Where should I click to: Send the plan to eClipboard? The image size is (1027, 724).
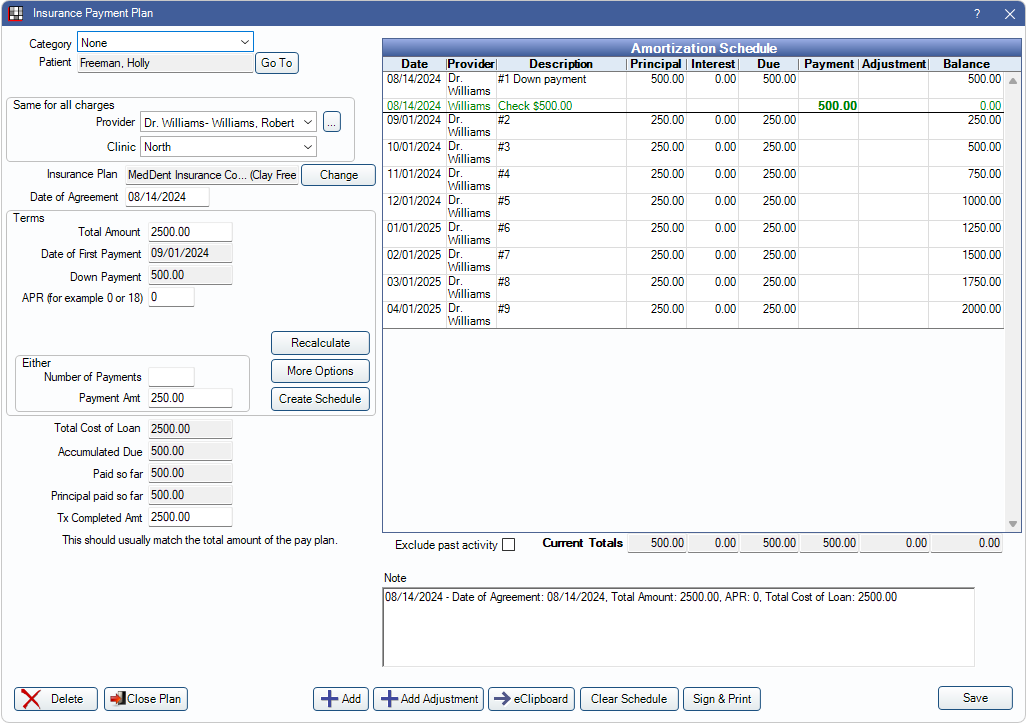coord(531,699)
